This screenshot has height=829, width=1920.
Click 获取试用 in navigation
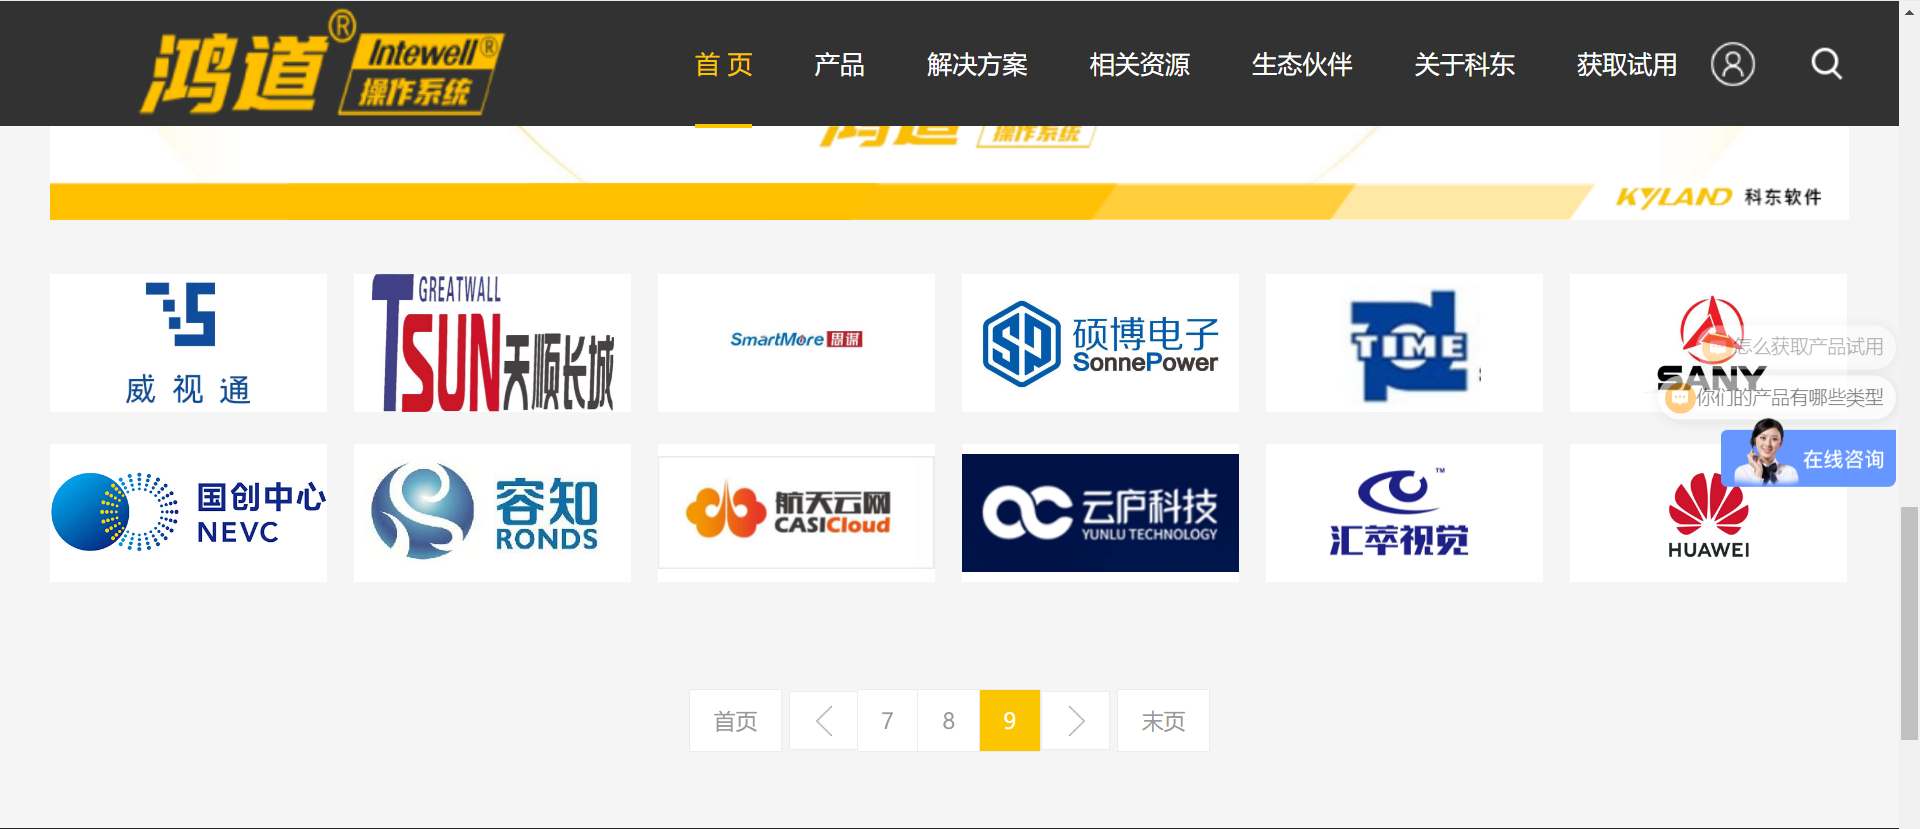(x=1627, y=65)
